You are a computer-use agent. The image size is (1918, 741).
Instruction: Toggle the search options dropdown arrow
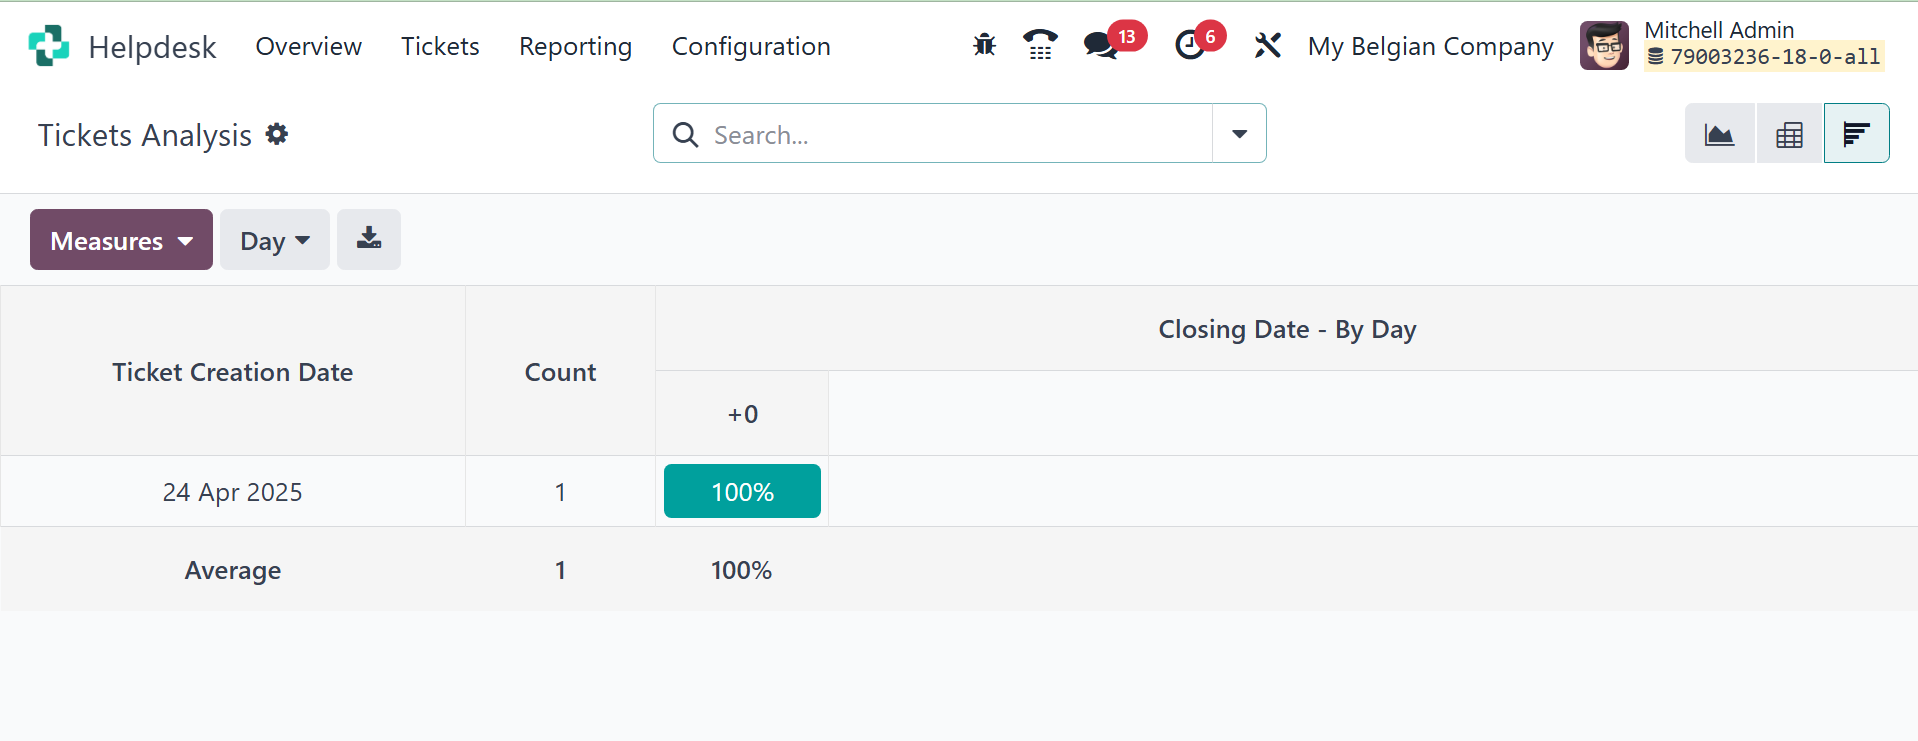[1239, 133]
